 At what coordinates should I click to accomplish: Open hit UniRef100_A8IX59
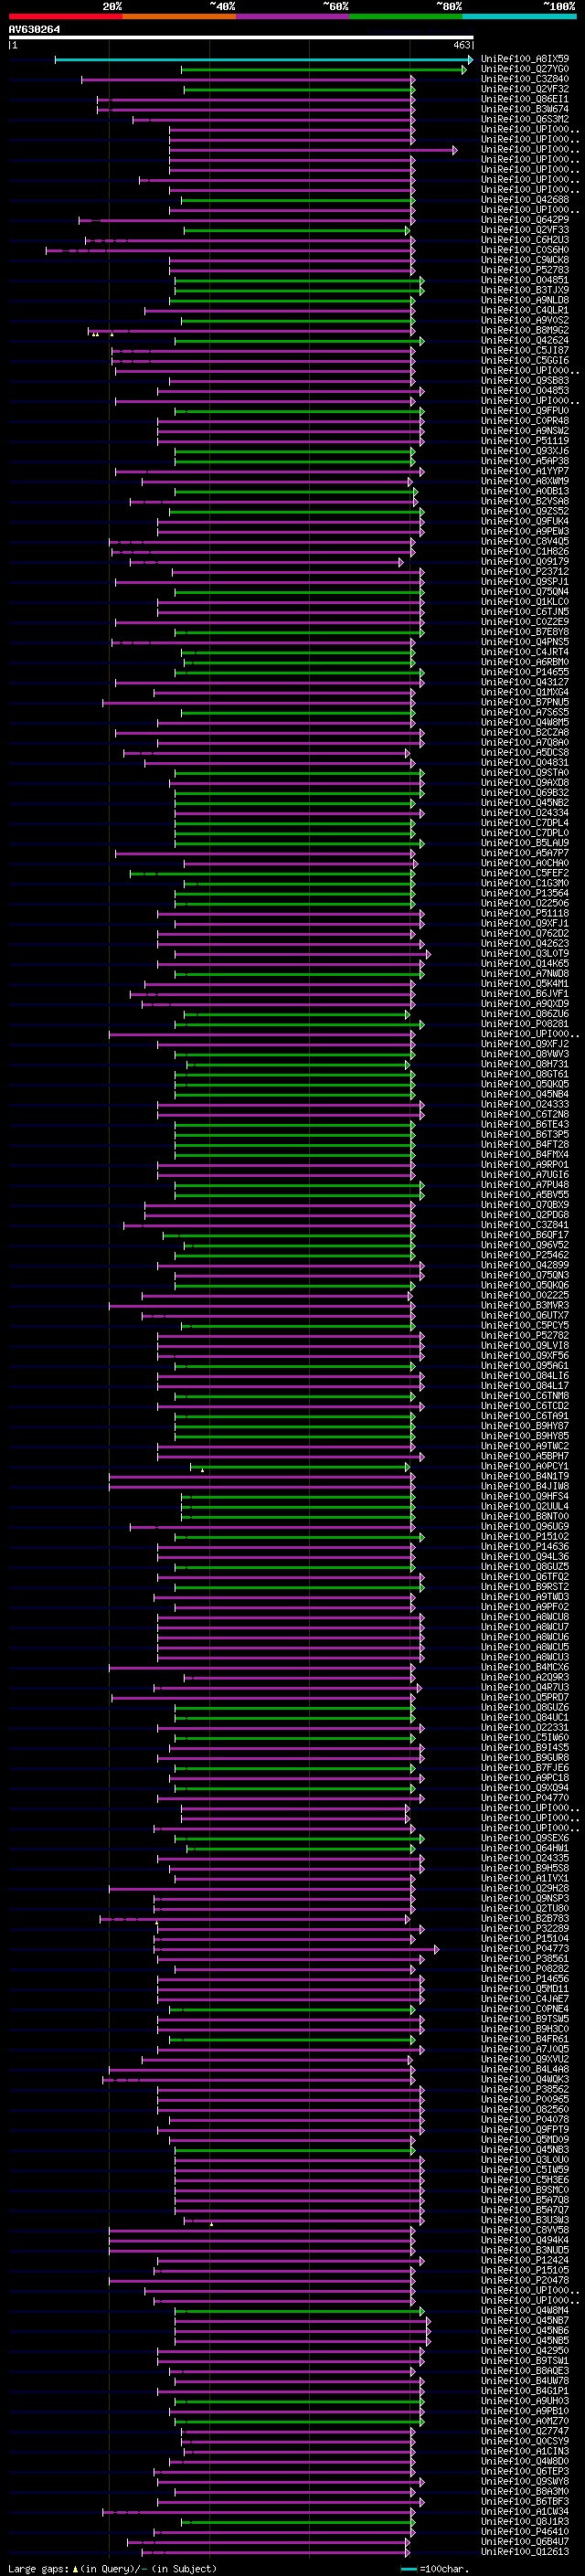pyautogui.click(x=525, y=59)
